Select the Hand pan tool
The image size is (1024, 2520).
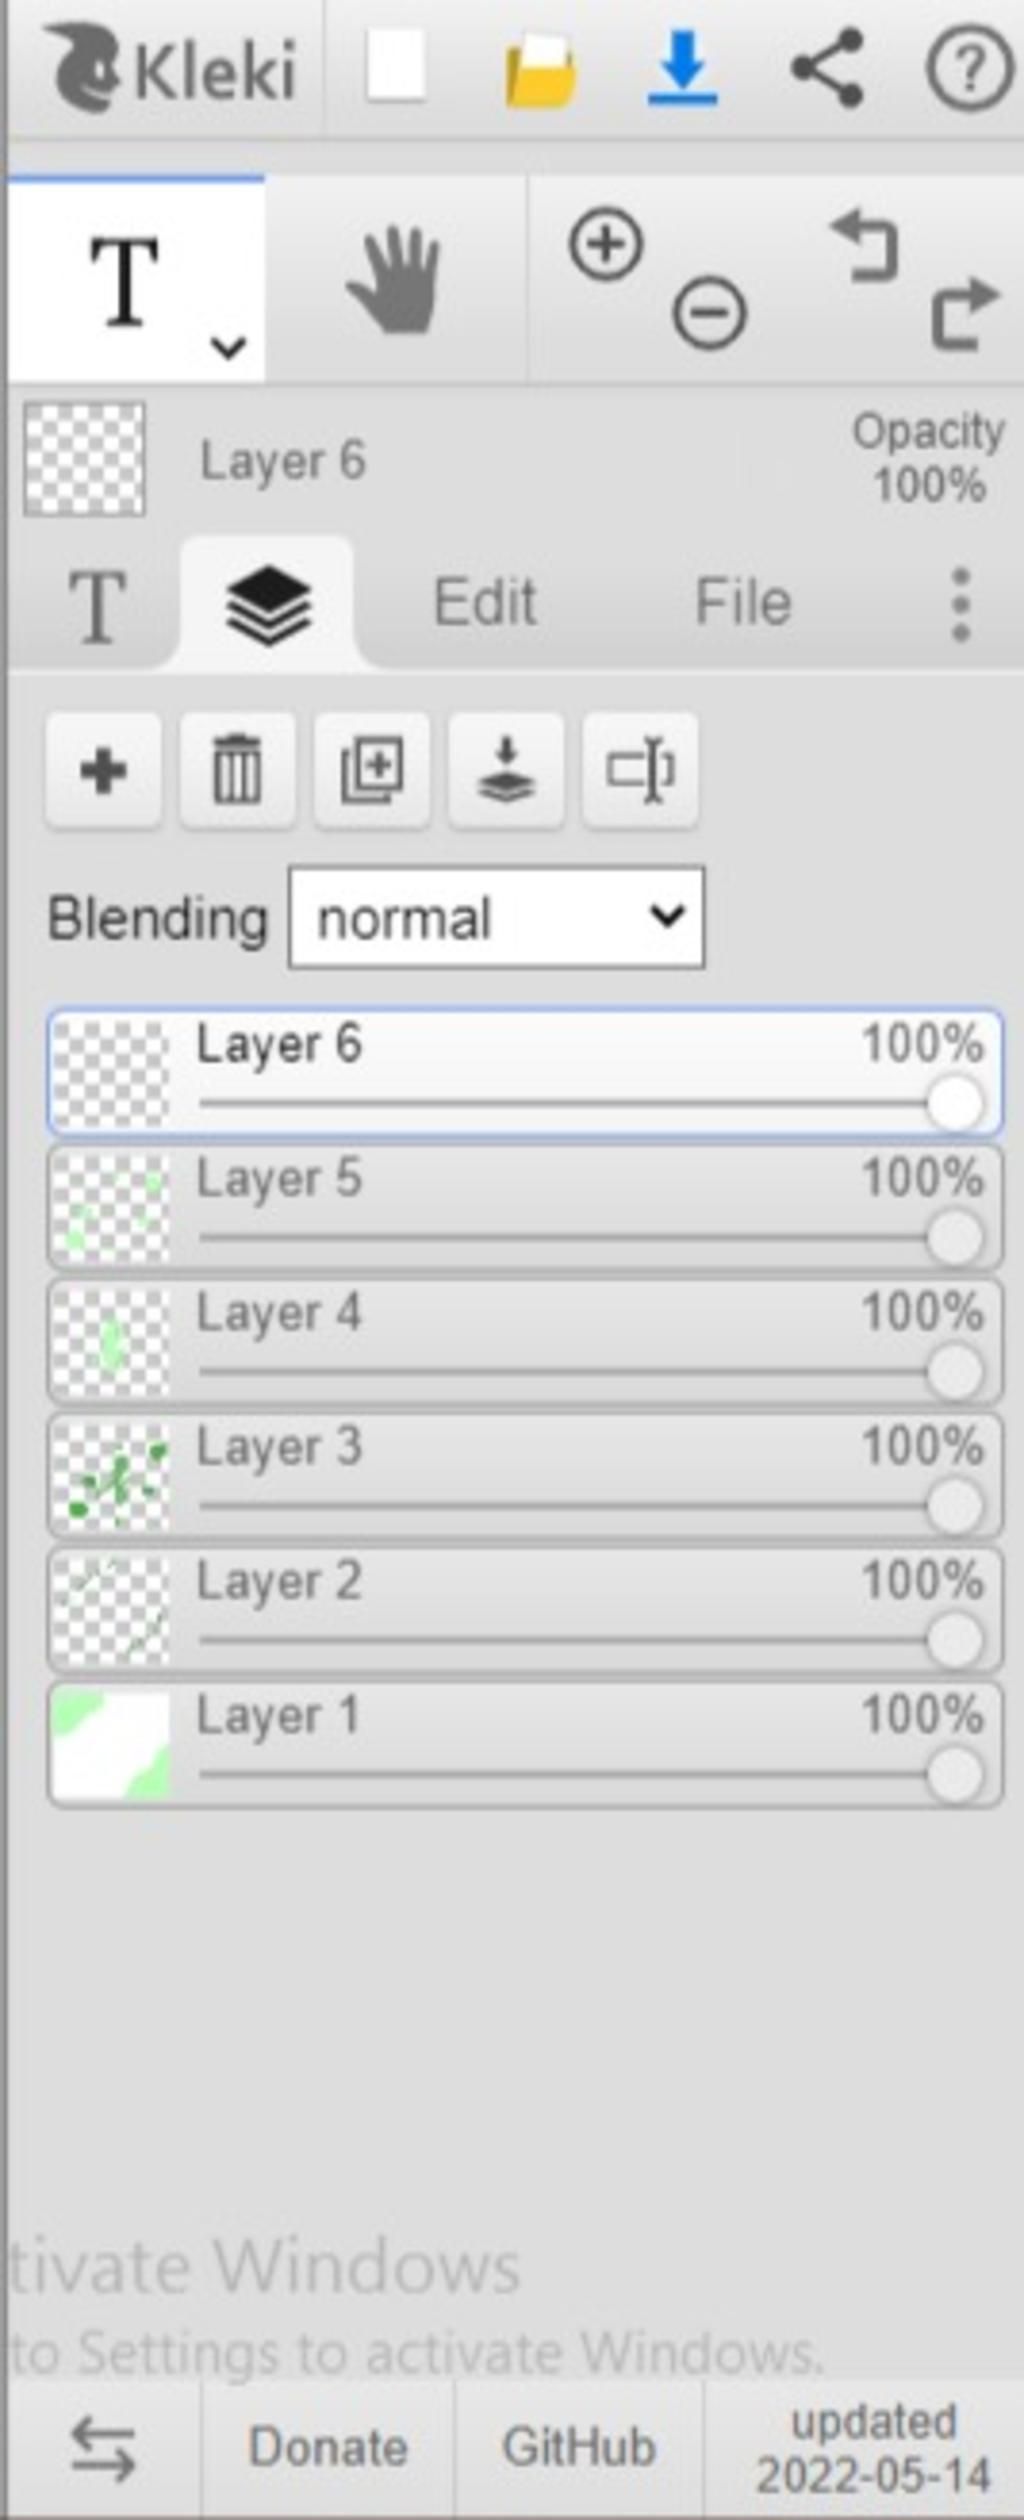(x=394, y=280)
